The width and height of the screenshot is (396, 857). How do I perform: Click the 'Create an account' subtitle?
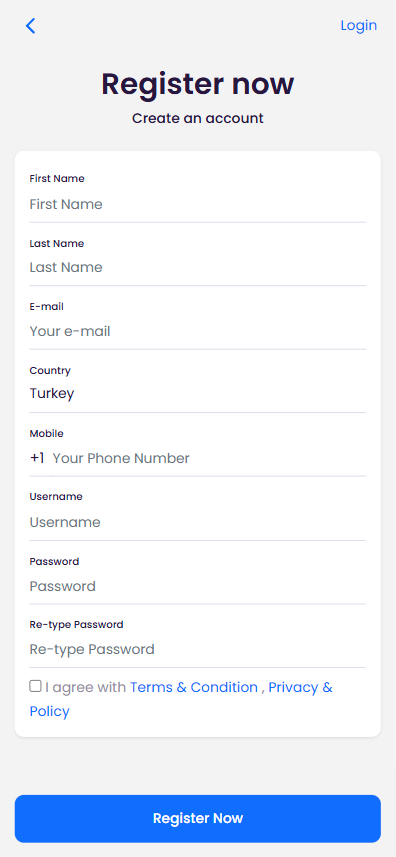pos(198,118)
